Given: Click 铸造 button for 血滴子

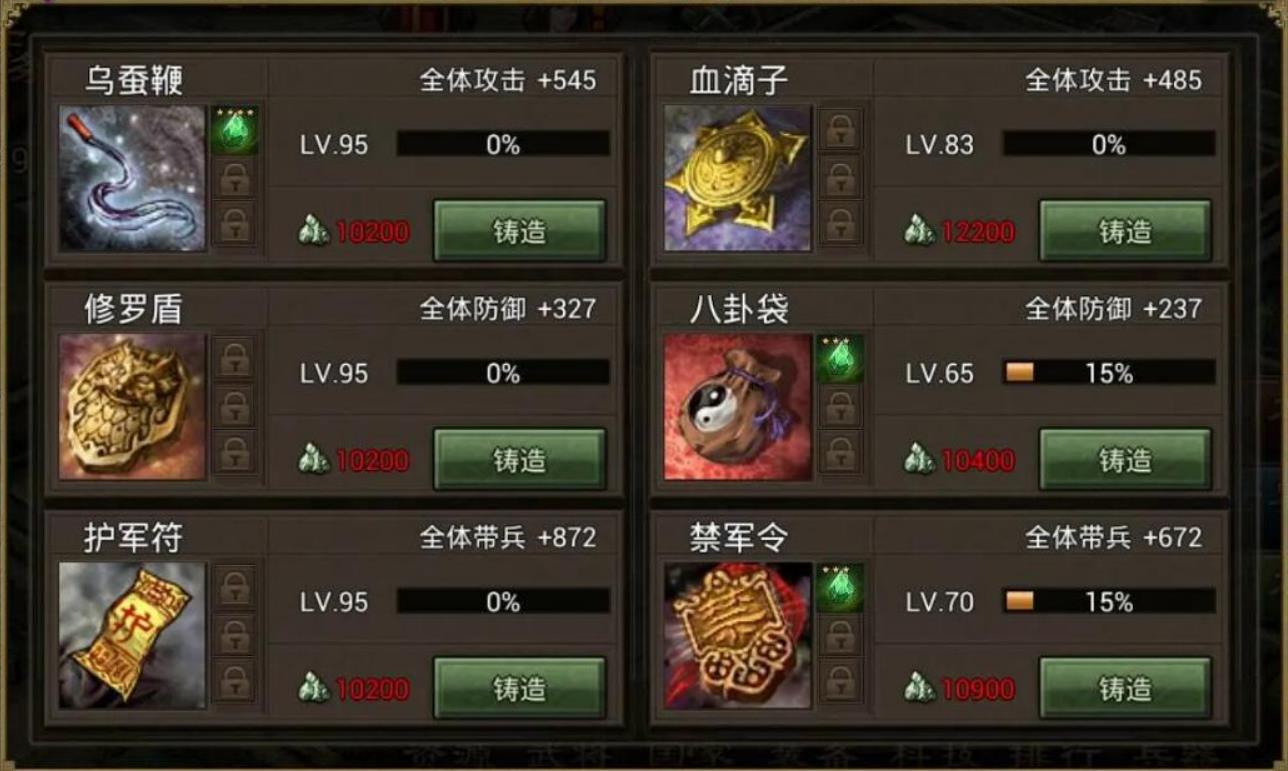Looking at the screenshot, I should click(x=1125, y=231).
